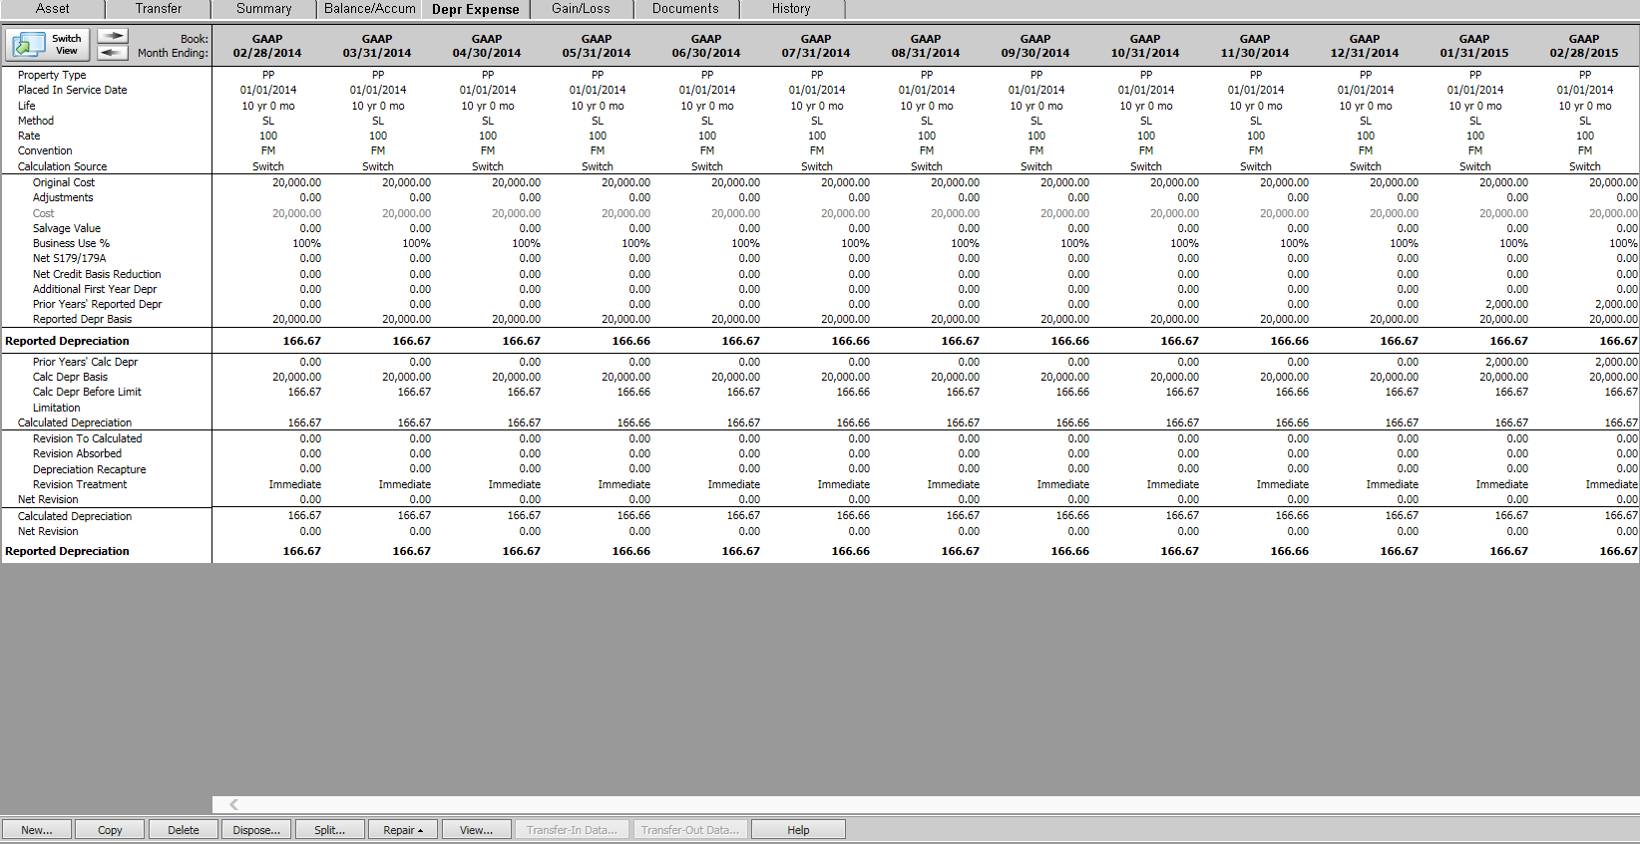The height and width of the screenshot is (844, 1640).
Task: Click the Method row label
Action: click(35, 121)
